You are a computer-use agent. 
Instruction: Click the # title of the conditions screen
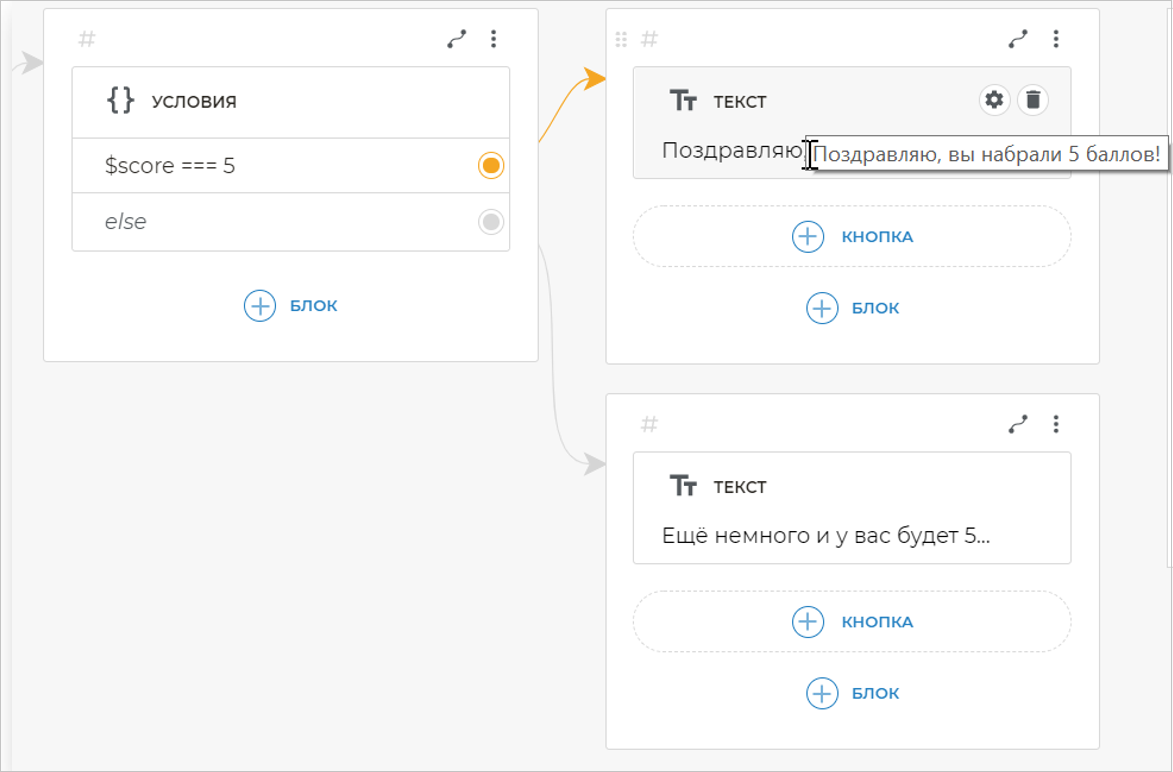[x=88, y=39]
